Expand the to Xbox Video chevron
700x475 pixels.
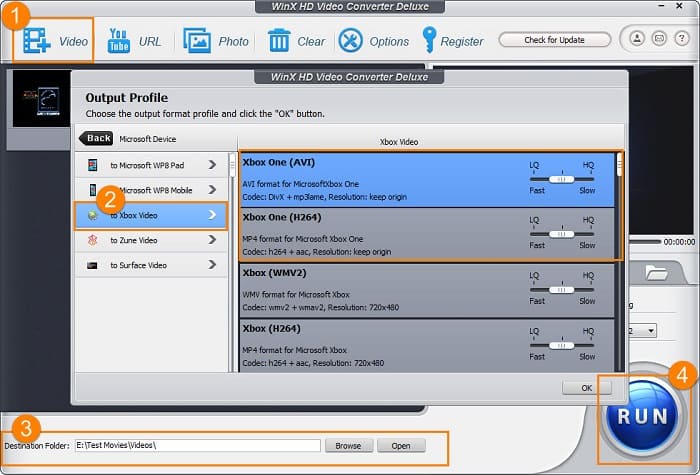pyautogui.click(x=212, y=215)
